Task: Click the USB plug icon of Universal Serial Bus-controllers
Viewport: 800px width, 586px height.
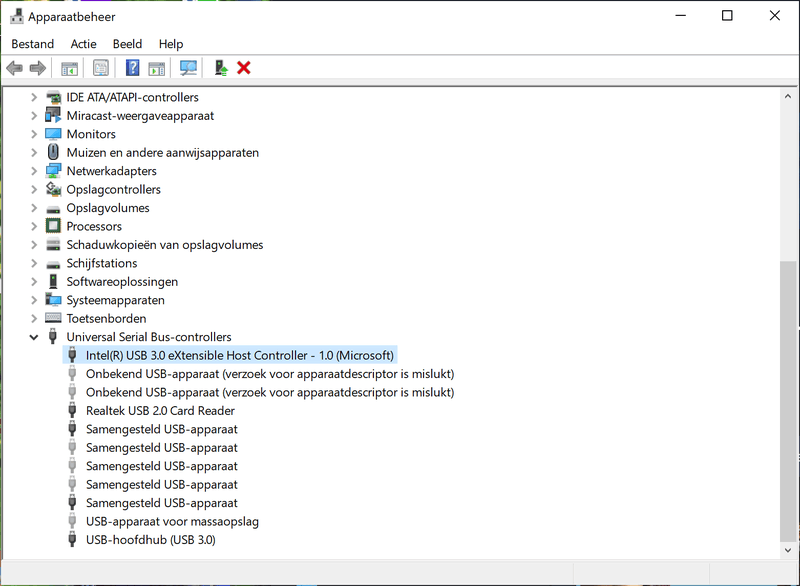Action: [x=53, y=337]
